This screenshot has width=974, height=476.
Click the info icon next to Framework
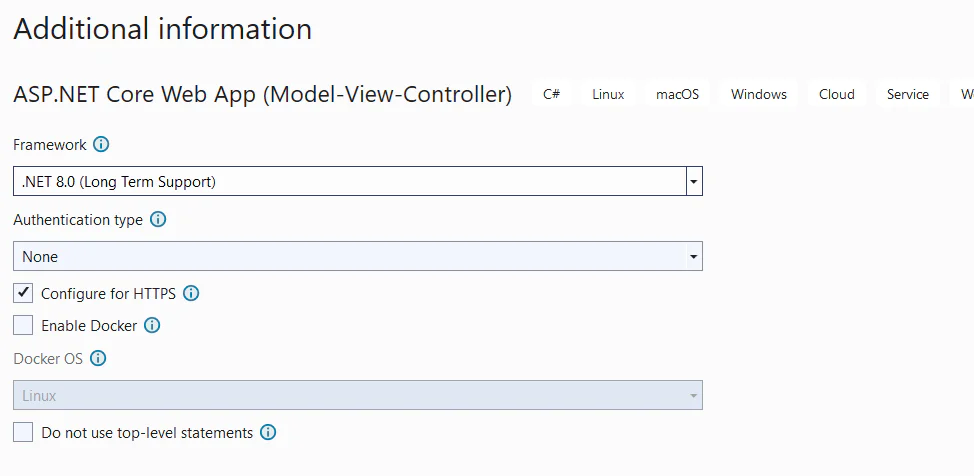pos(101,145)
